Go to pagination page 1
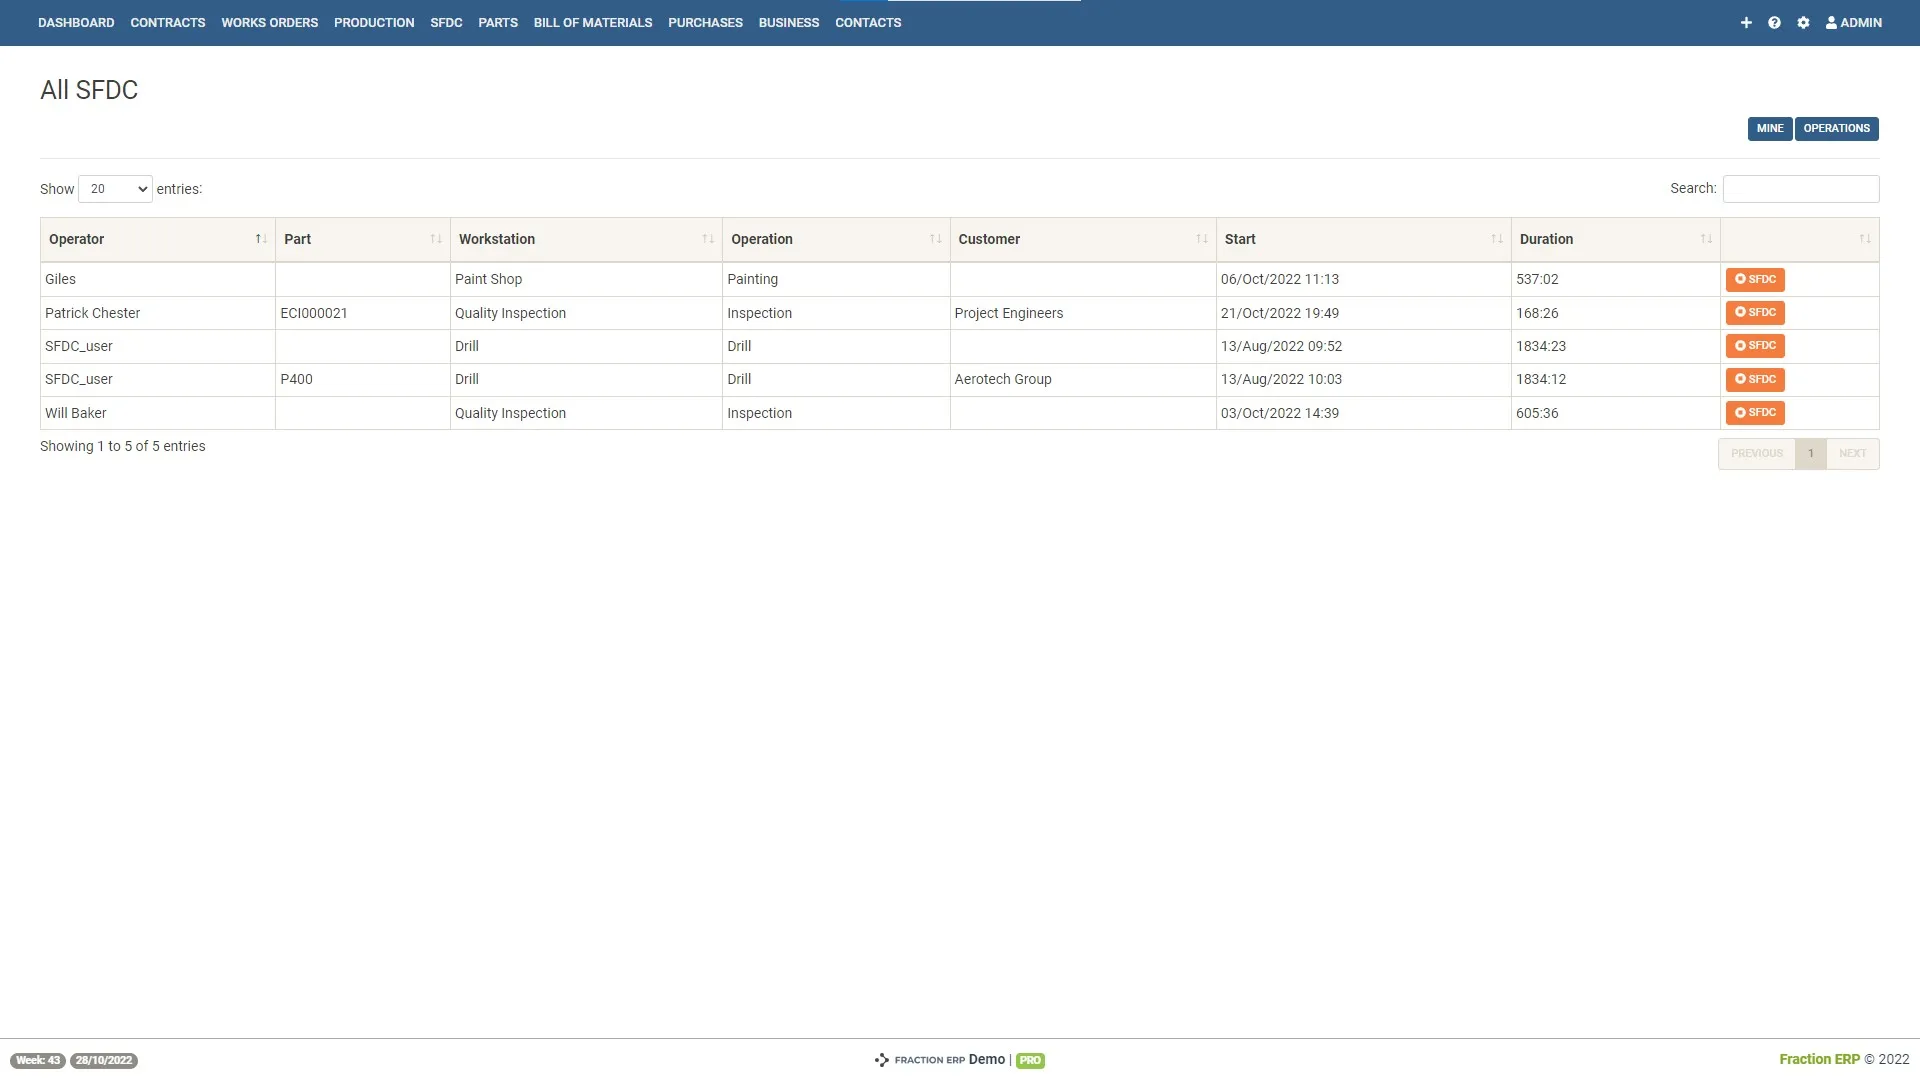This screenshot has width=1920, height=1080. point(1810,453)
